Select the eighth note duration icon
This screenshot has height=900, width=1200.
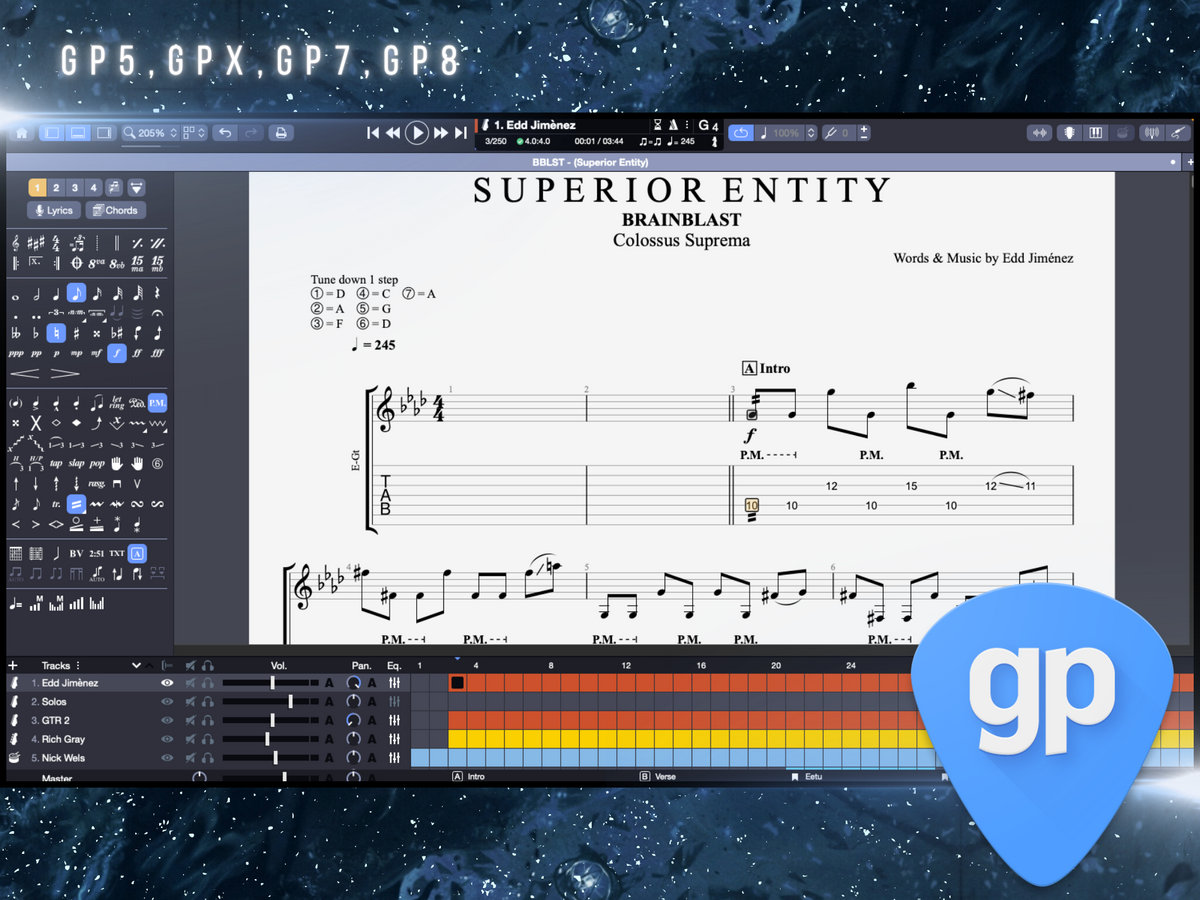click(x=79, y=292)
